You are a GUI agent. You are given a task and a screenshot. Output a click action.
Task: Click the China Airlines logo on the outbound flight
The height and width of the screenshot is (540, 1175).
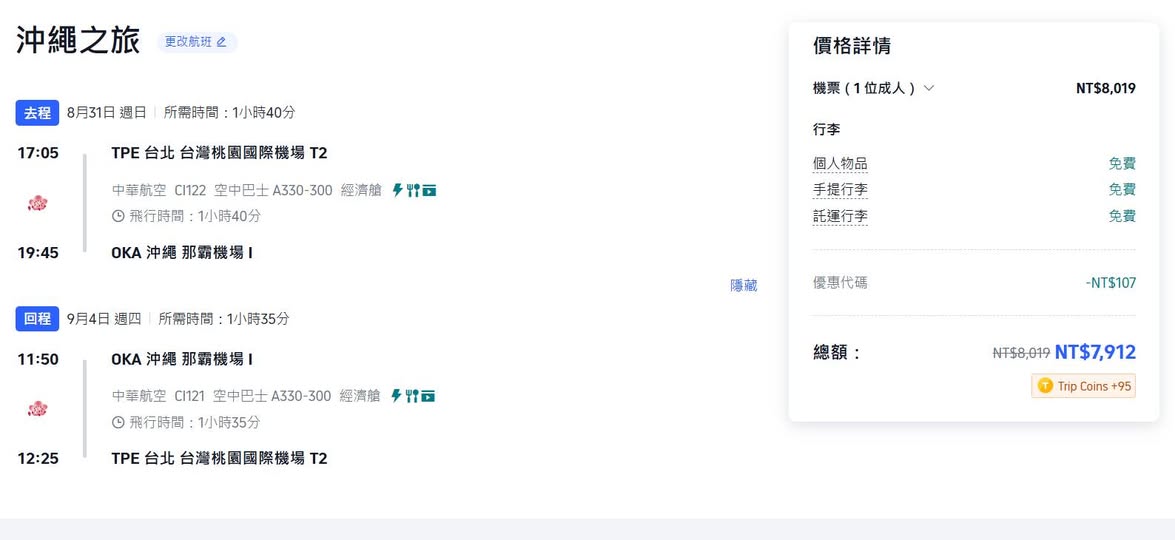point(38,203)
